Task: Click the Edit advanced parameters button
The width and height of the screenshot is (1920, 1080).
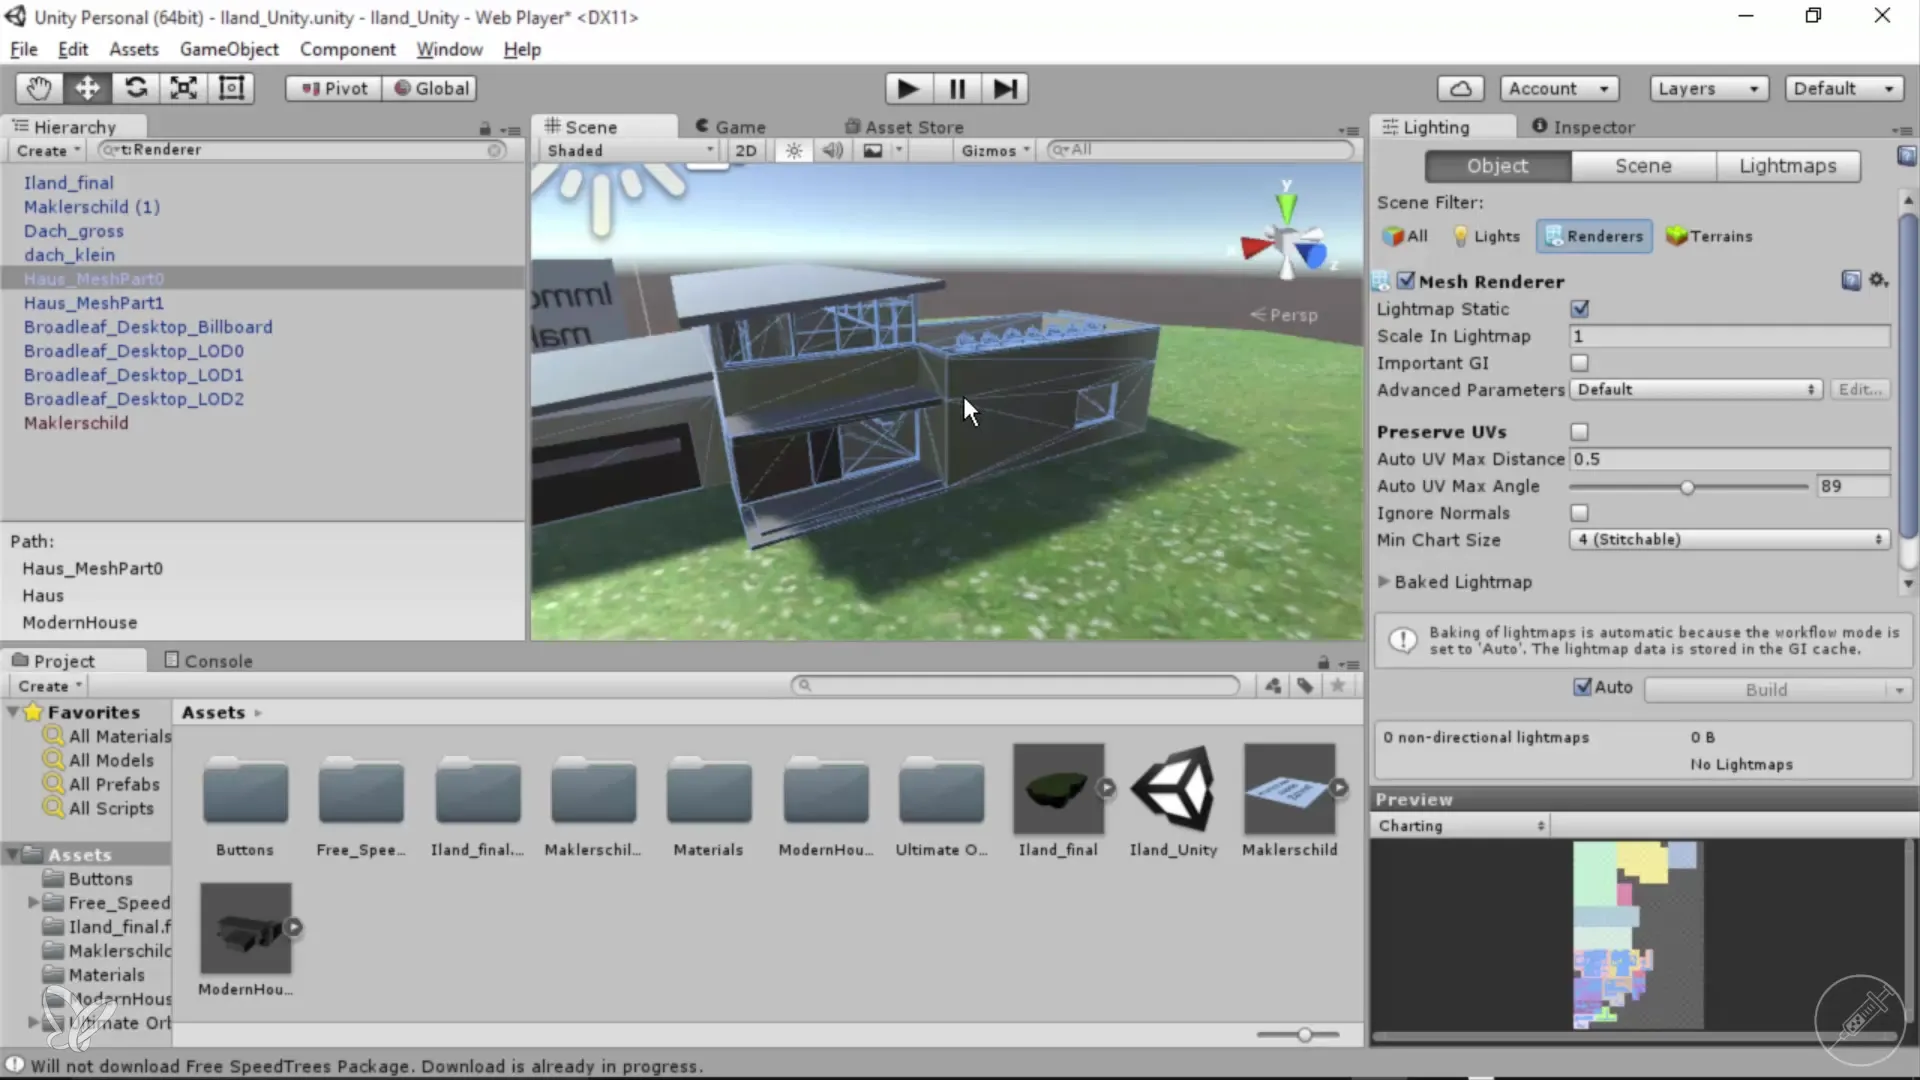Action: (x=1860, y=390)
